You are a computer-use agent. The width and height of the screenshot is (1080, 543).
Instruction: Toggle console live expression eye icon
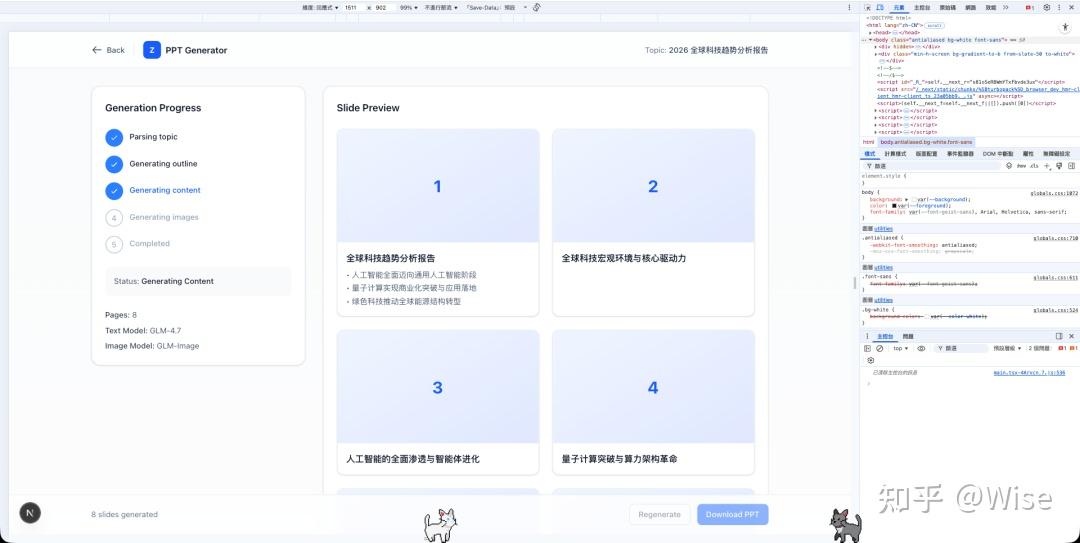coord(921,348)
